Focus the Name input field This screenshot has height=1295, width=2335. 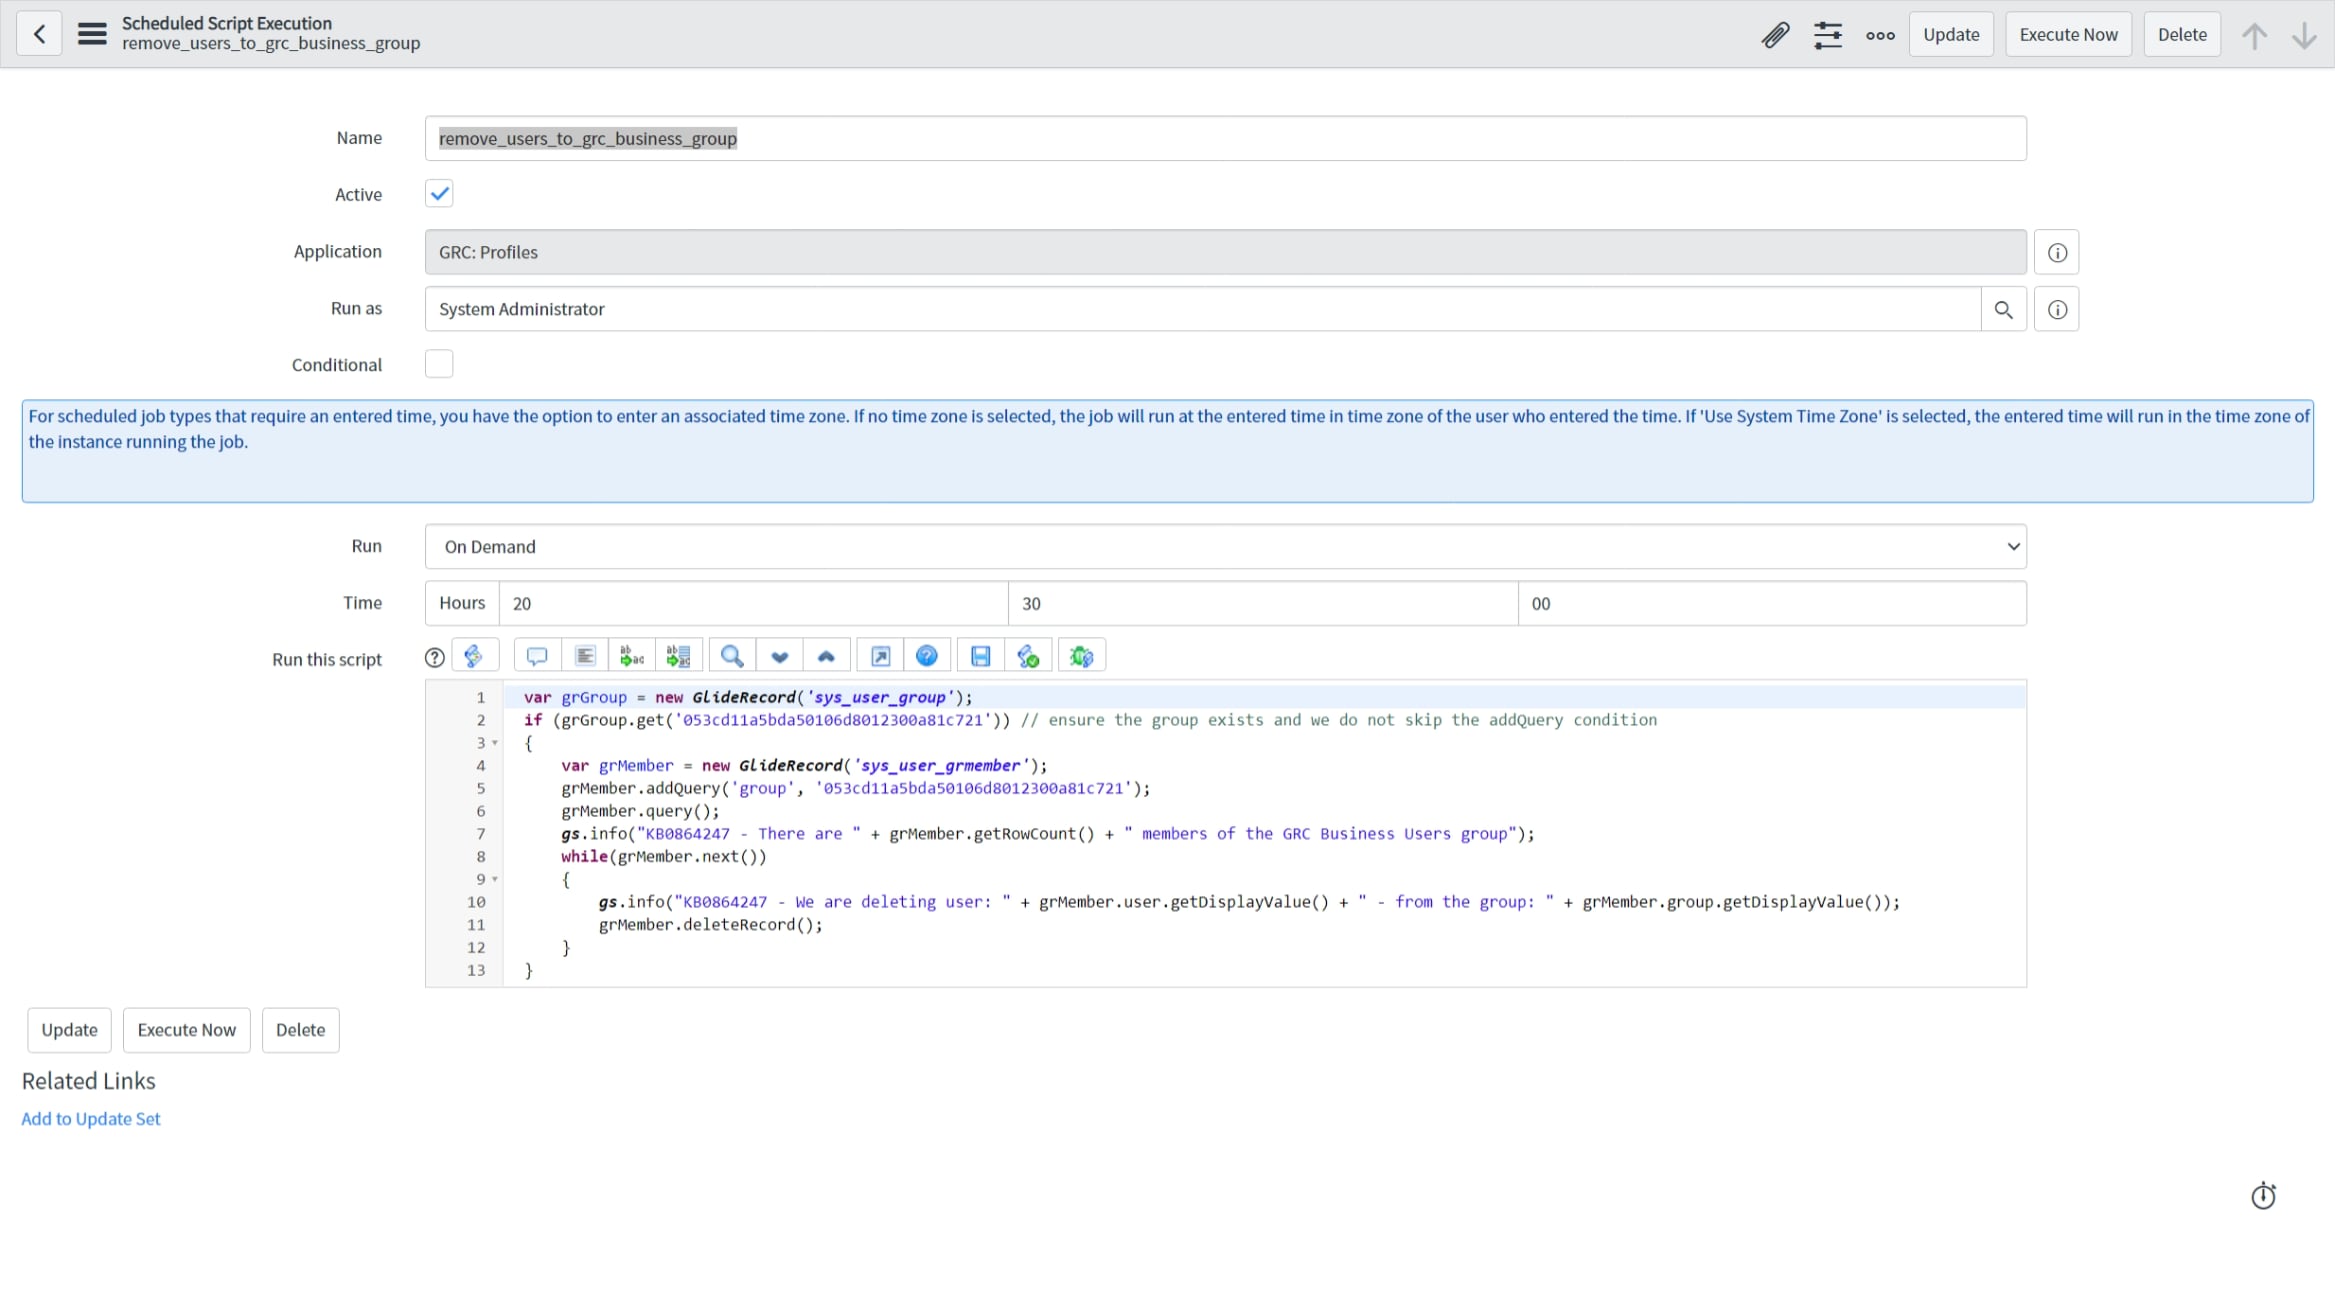tap(1225, 138)
